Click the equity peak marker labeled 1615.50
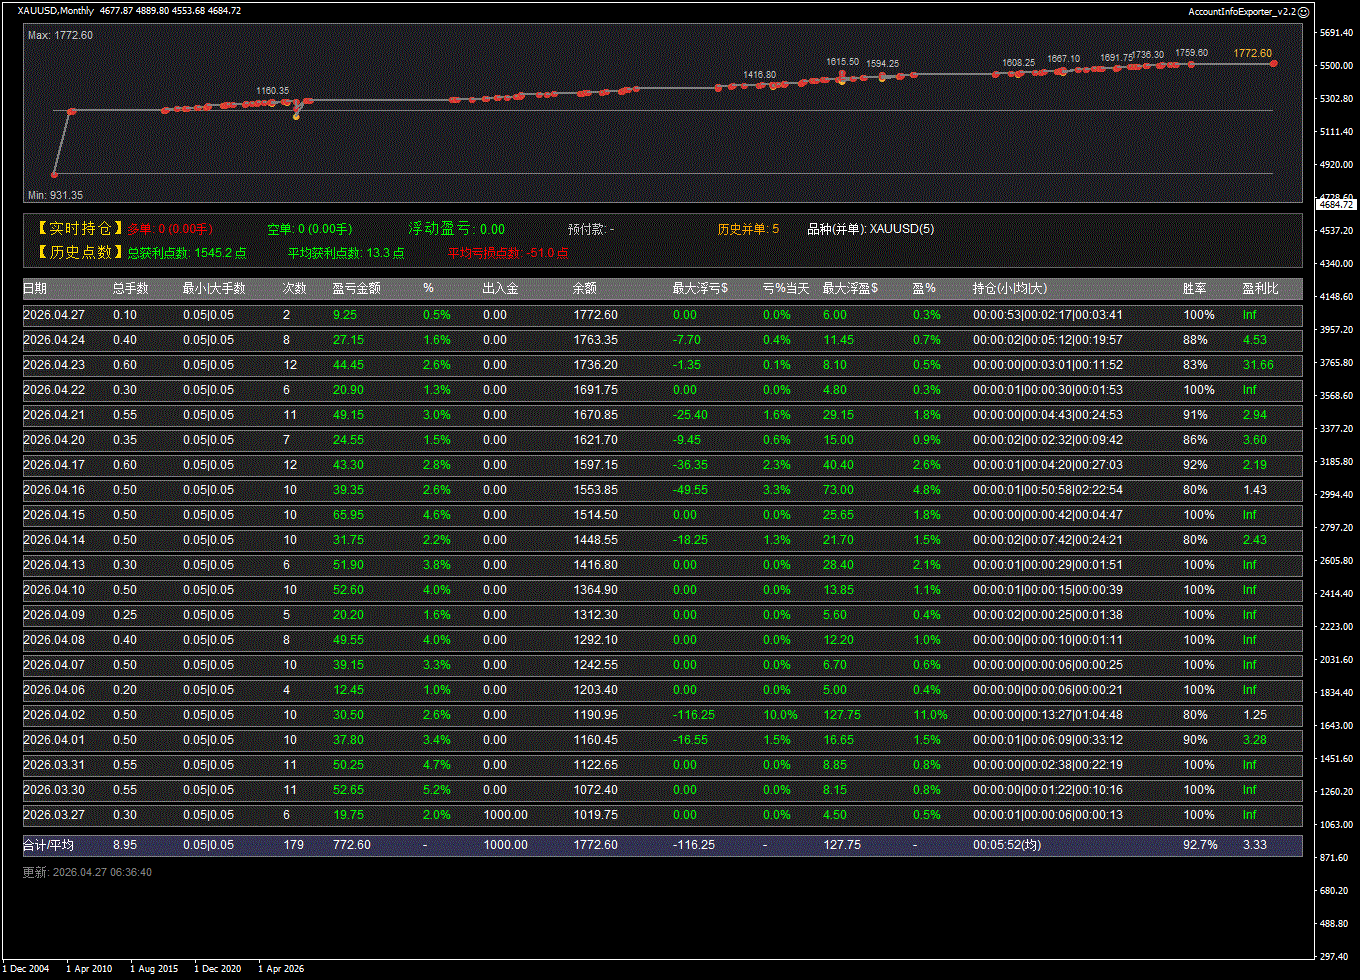This screenshot has height=980, width=1360. [842, 74]
